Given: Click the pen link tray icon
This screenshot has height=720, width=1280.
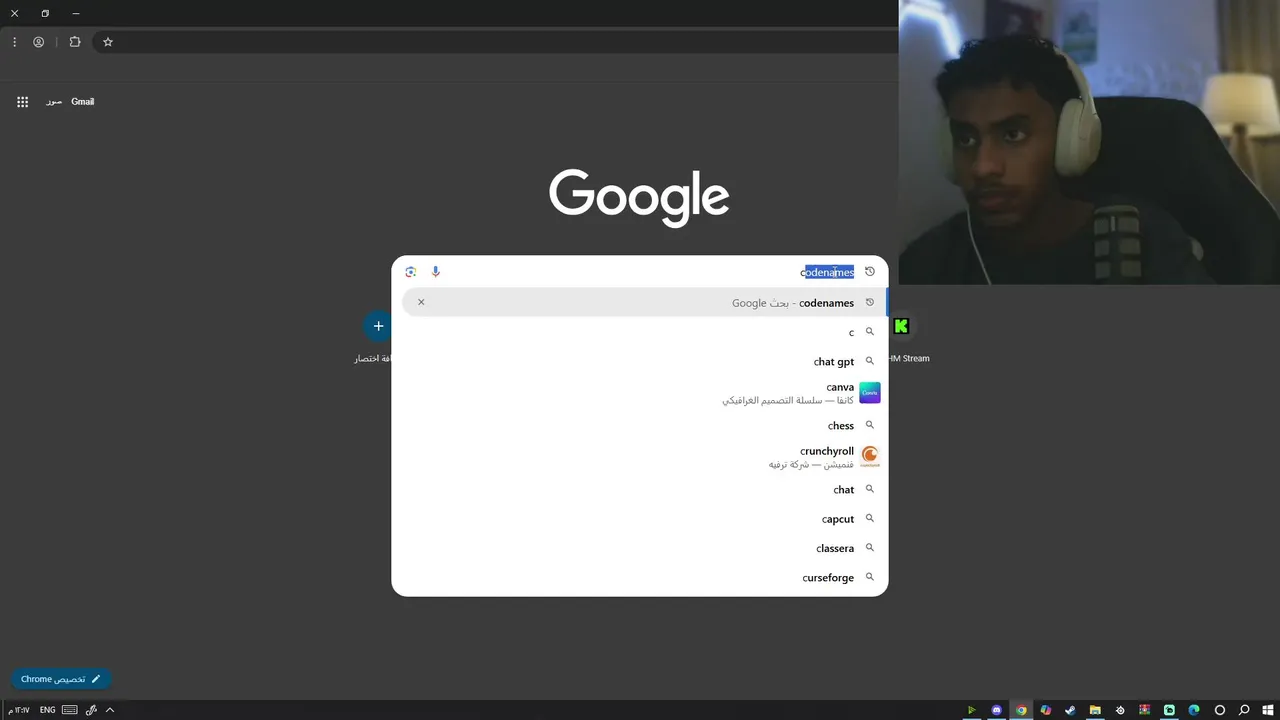Looking at the screenshot, I should (x=91, y=710).
